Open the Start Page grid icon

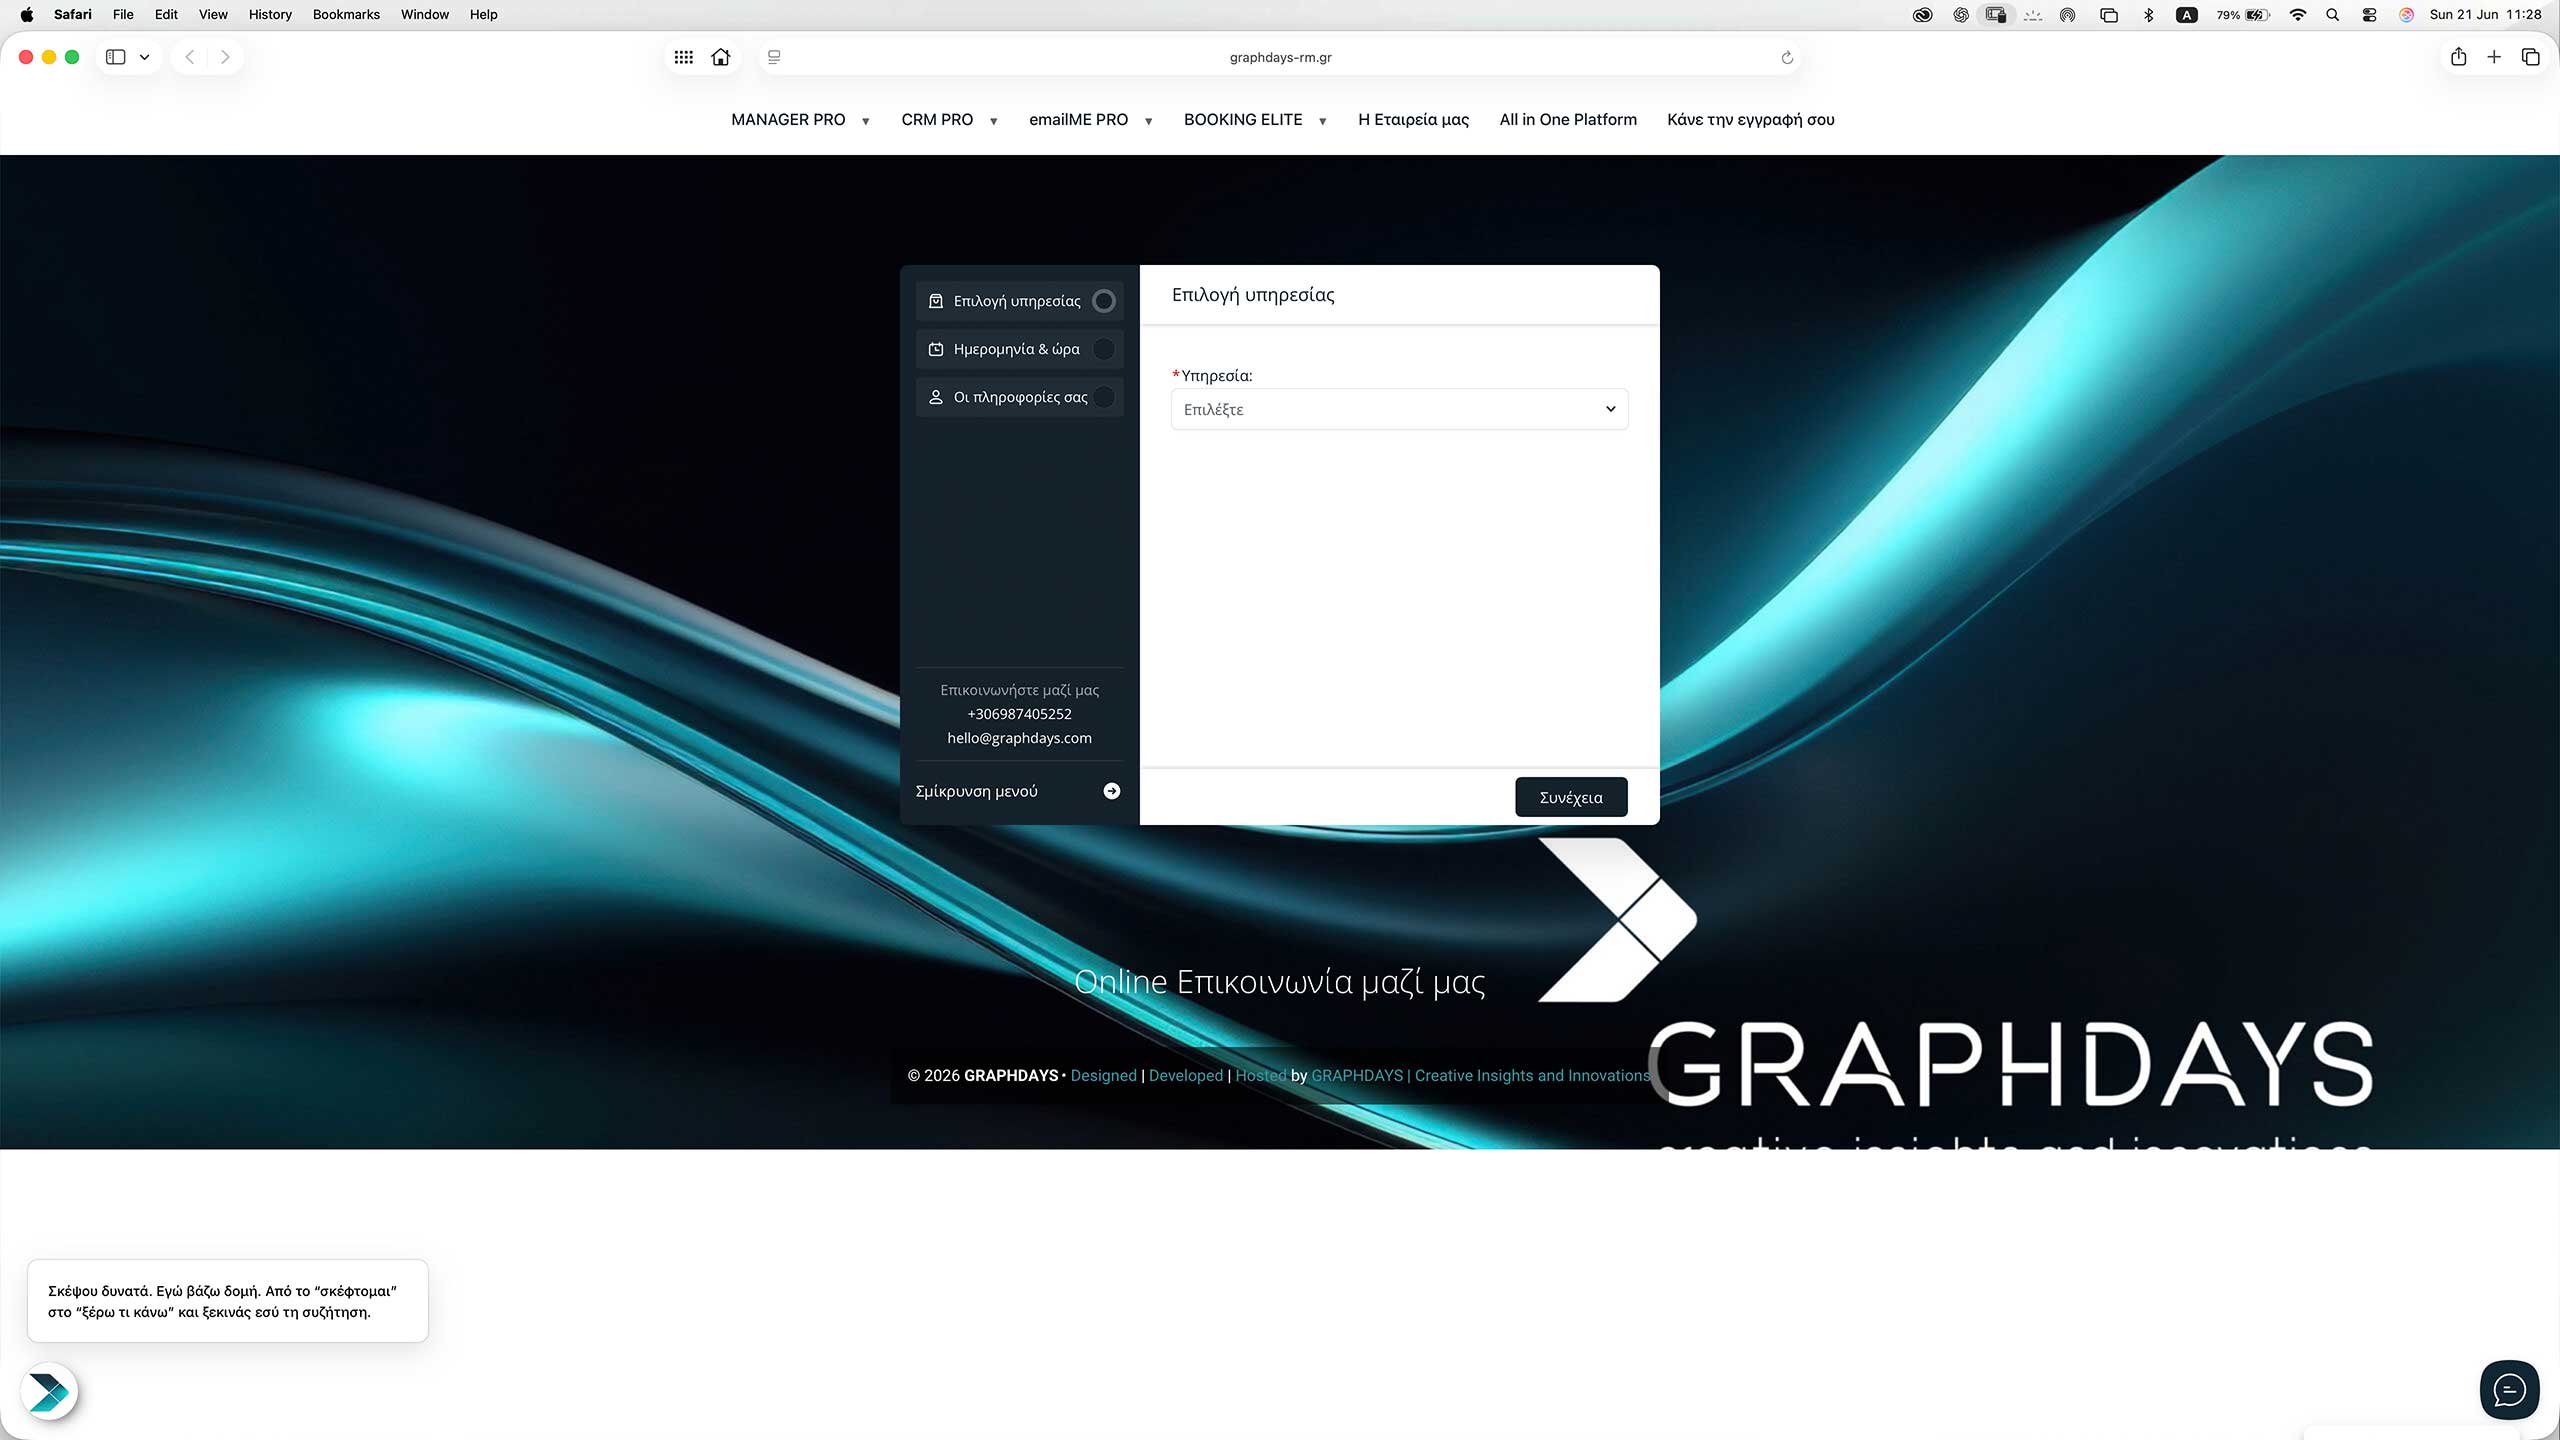(x=684, y=57)
